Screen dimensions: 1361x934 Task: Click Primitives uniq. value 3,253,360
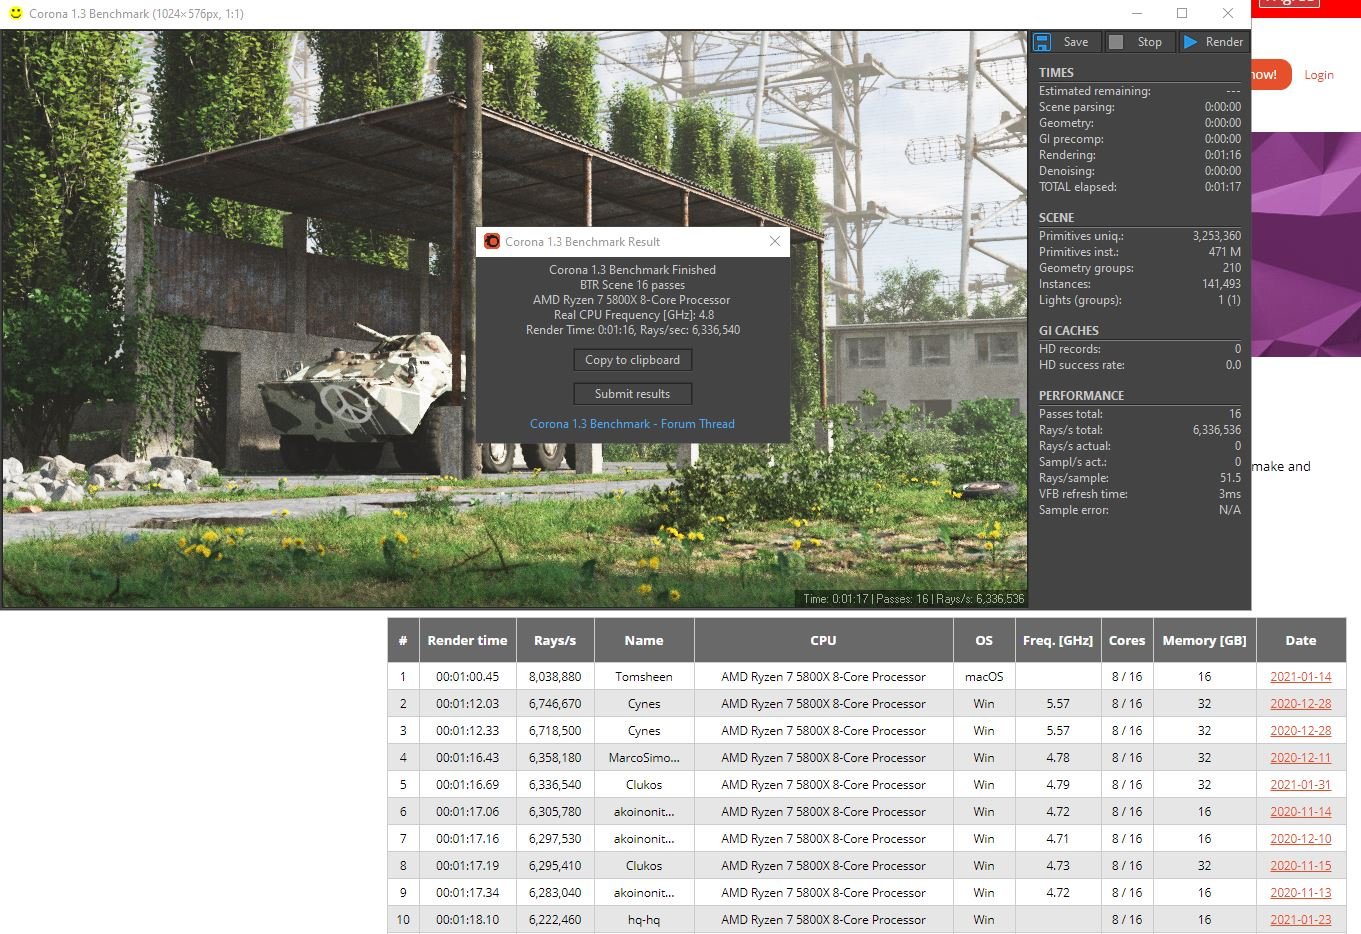coord(1217,236)
